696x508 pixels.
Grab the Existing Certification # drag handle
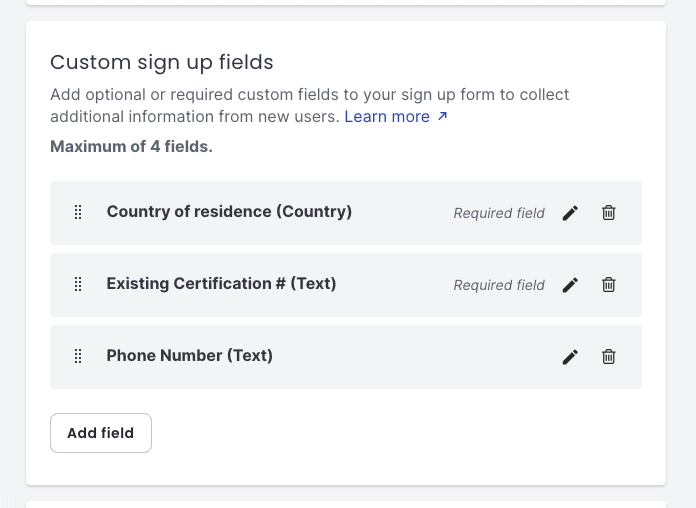pos(78,284)
